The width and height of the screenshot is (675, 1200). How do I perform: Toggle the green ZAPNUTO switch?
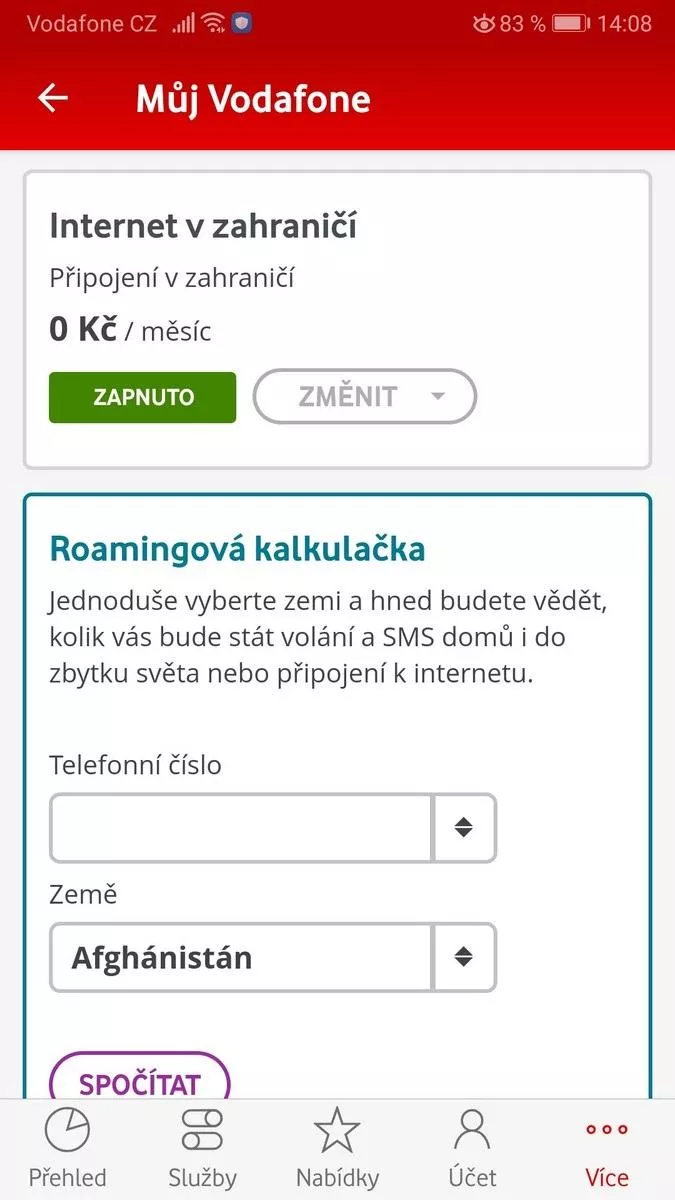142,398
